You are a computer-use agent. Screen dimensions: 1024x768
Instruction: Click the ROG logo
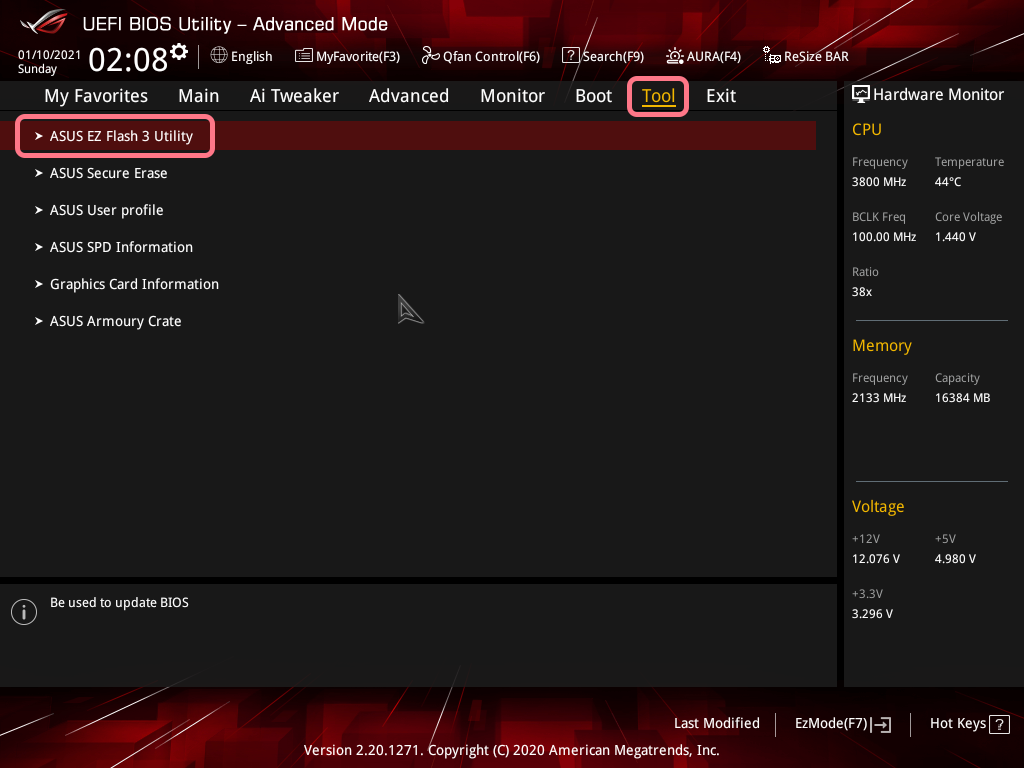point(44,22)
